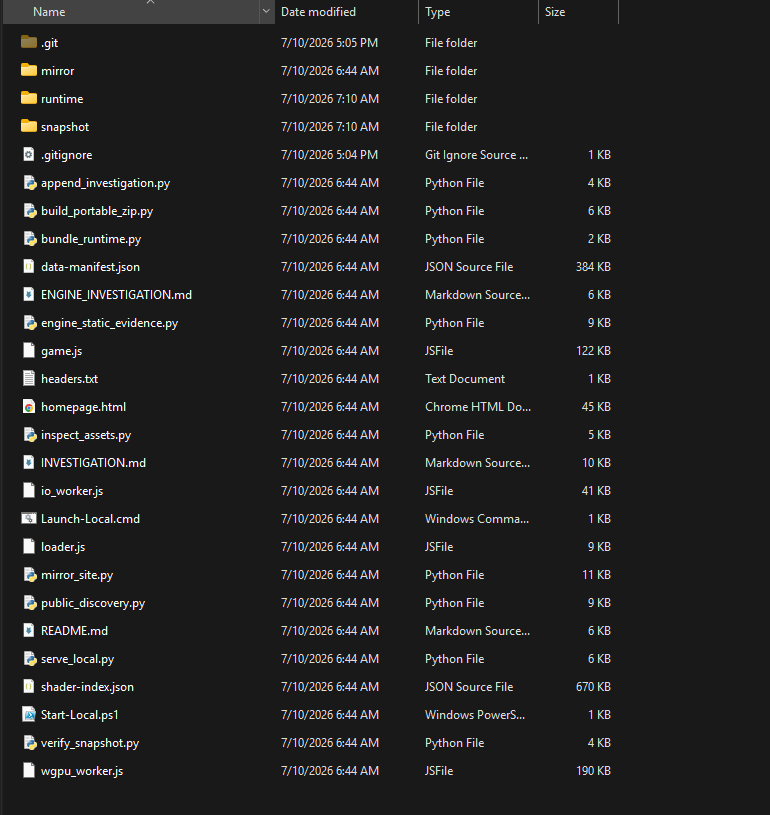
Task: Select the file name build_portable_zip.py
Action: pyautogui.click(x=97, y=211)
